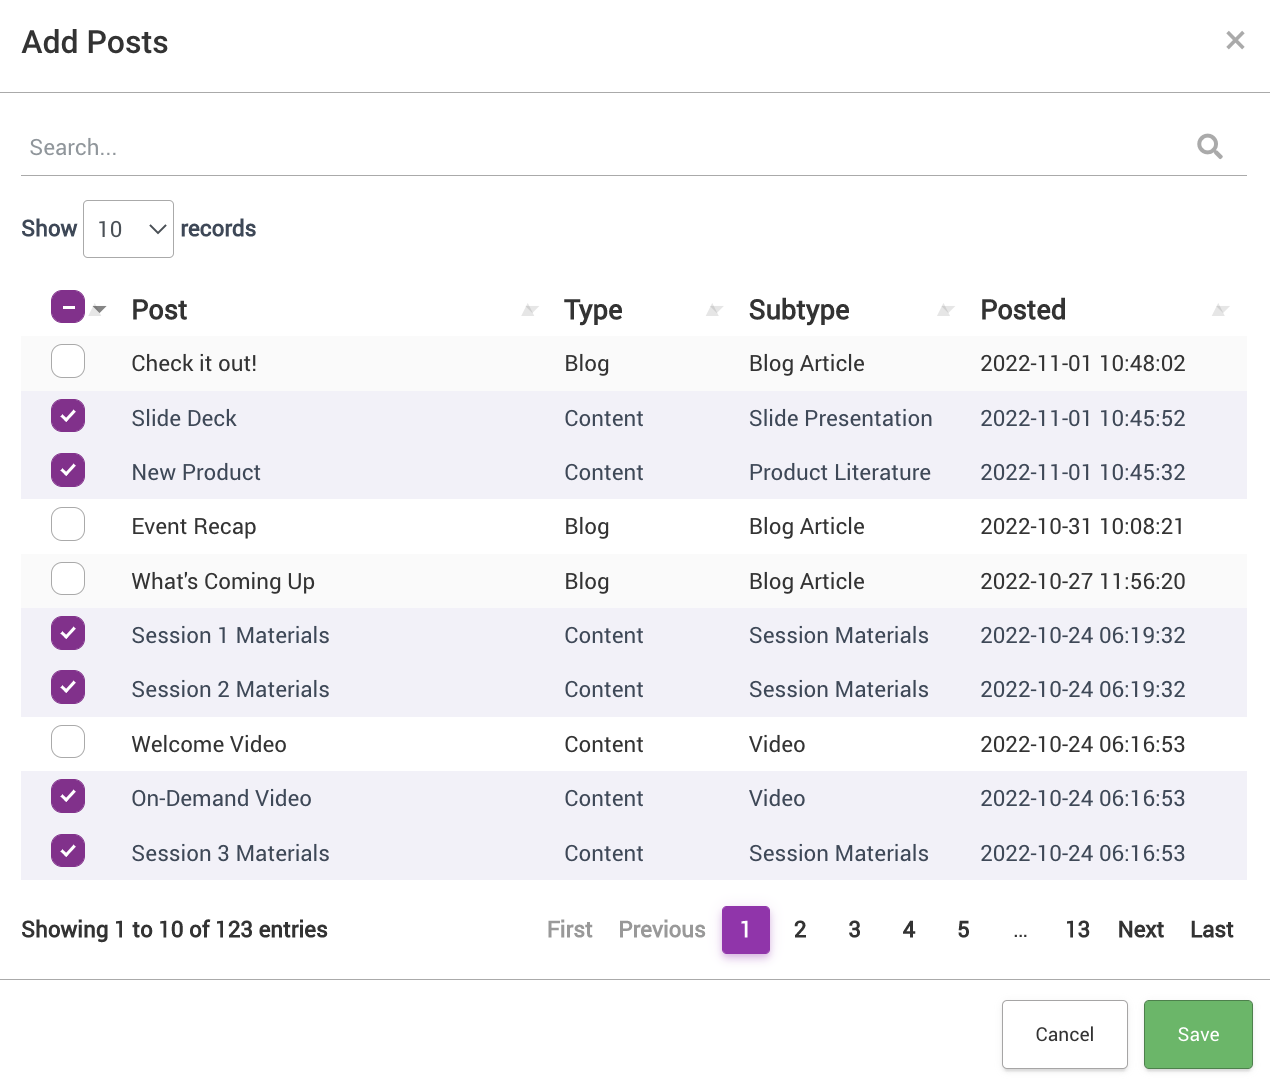Screen dimensions: 1270x1082
Task: Click the Next pagination link
Action: 1141,930
